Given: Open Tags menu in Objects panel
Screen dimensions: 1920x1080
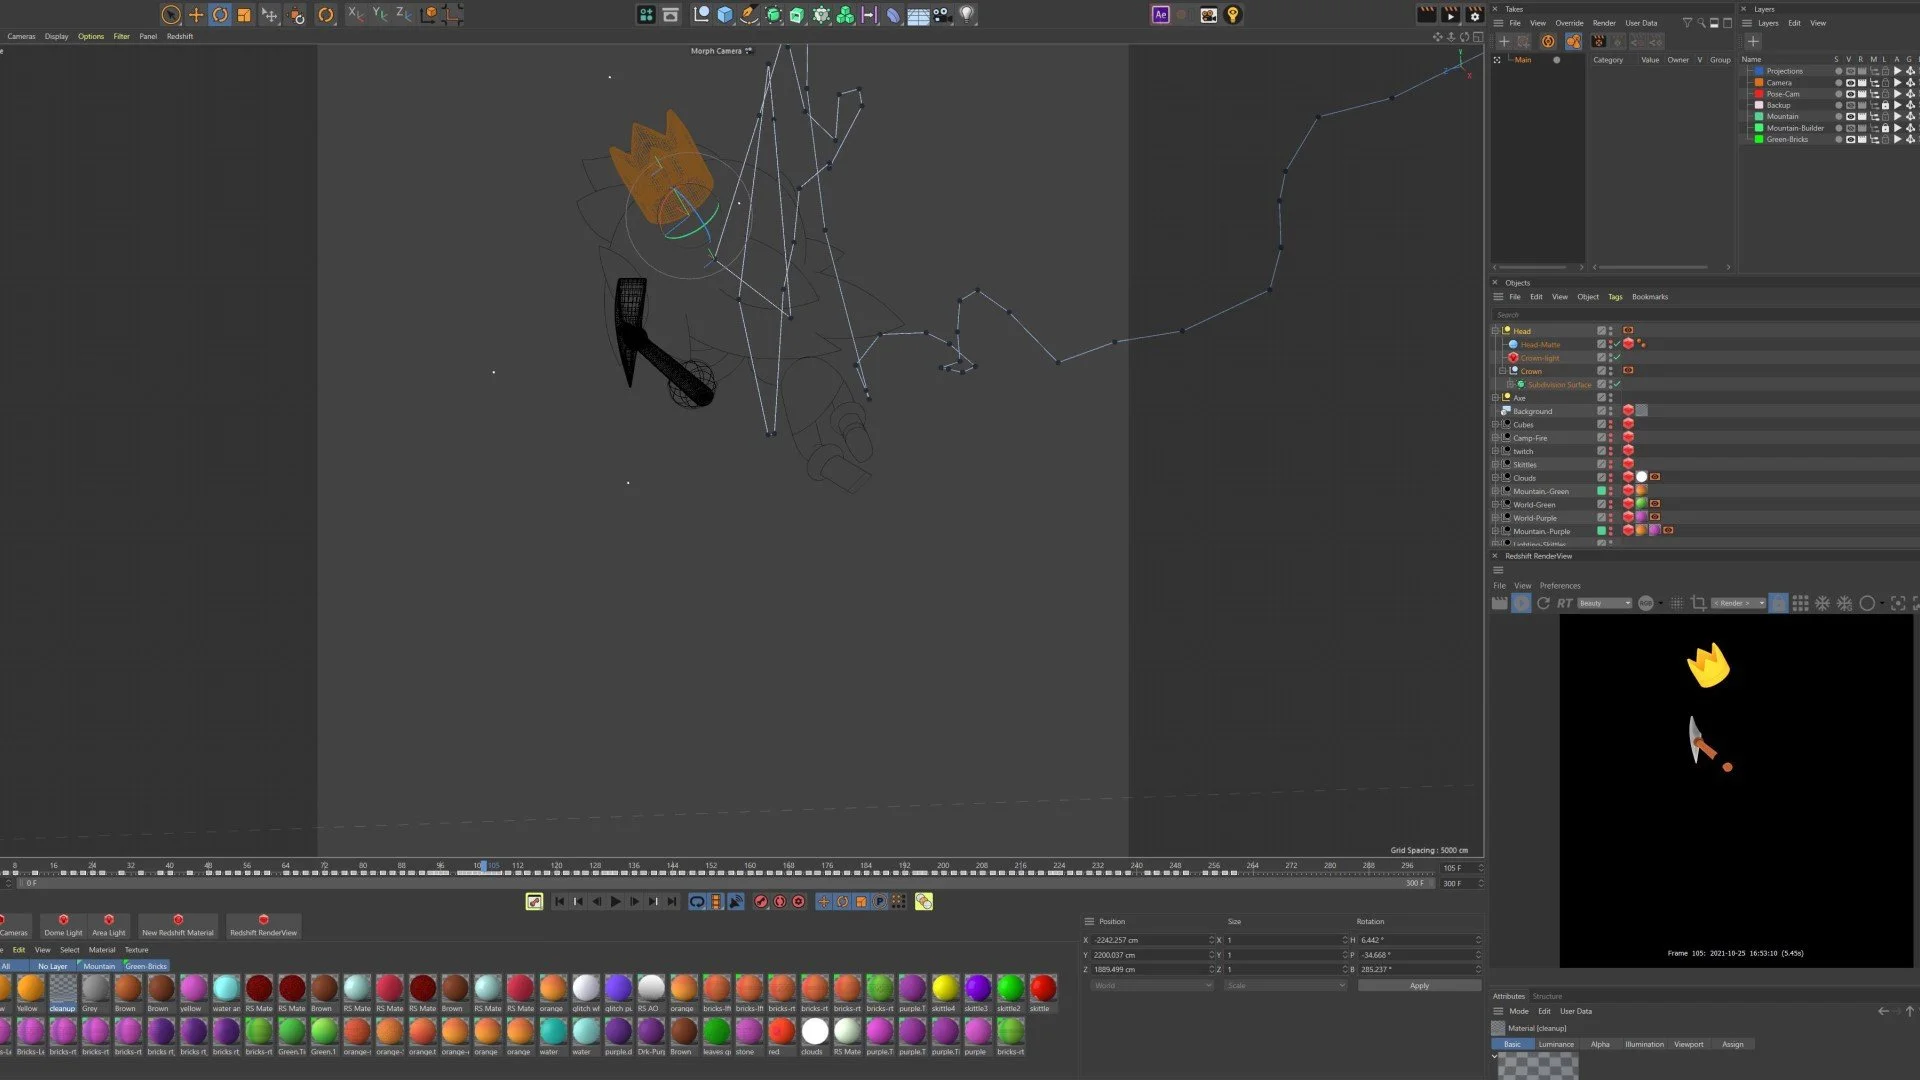Looking at the screenshot, I should (x=1615, y=297).
